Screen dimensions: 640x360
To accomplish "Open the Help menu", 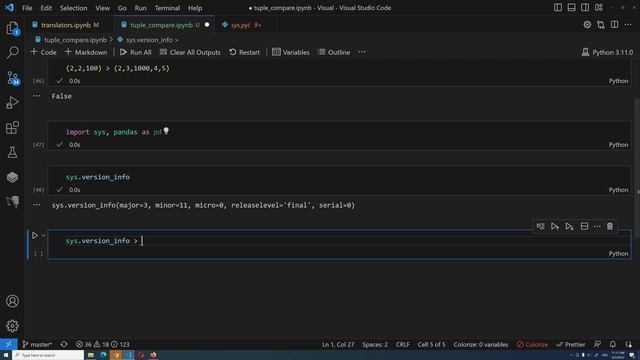I will point(195,8).
